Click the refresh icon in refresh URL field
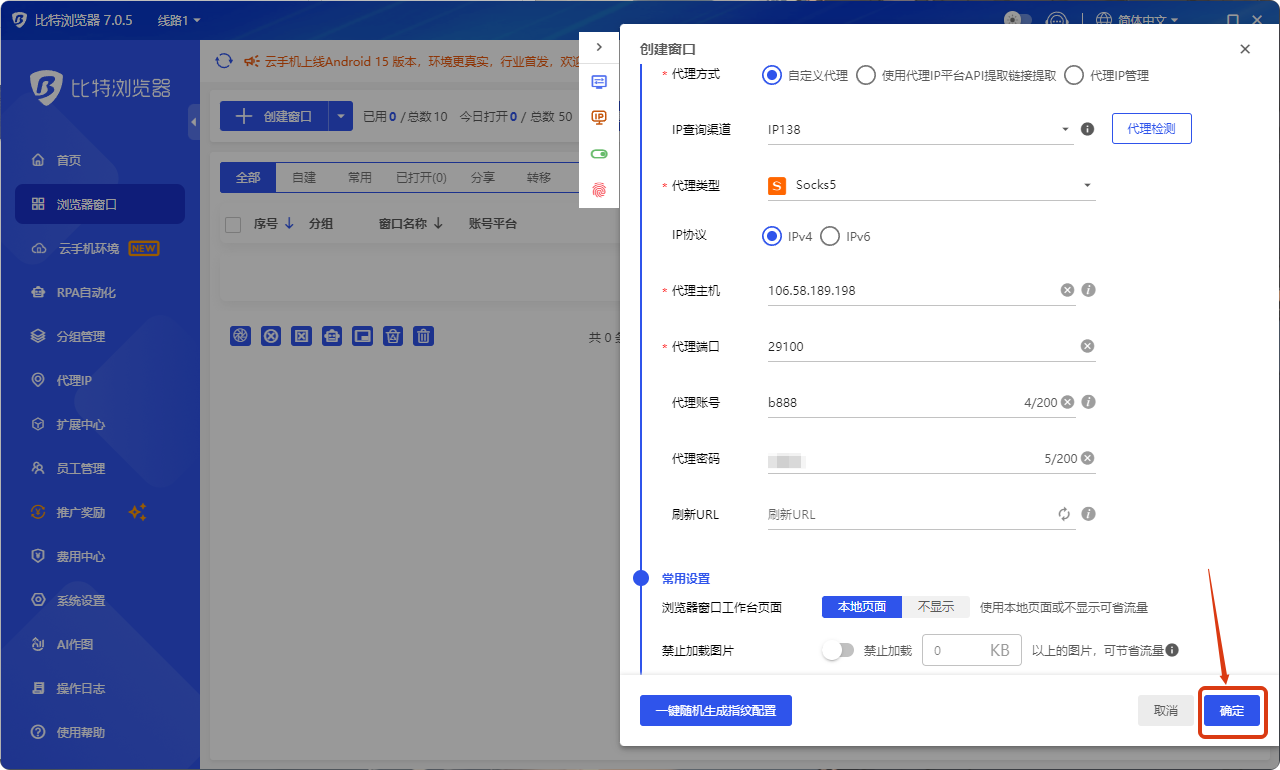Viewport: 1280px width, 770px height. pyautogui.click(x=1065, y=514)
